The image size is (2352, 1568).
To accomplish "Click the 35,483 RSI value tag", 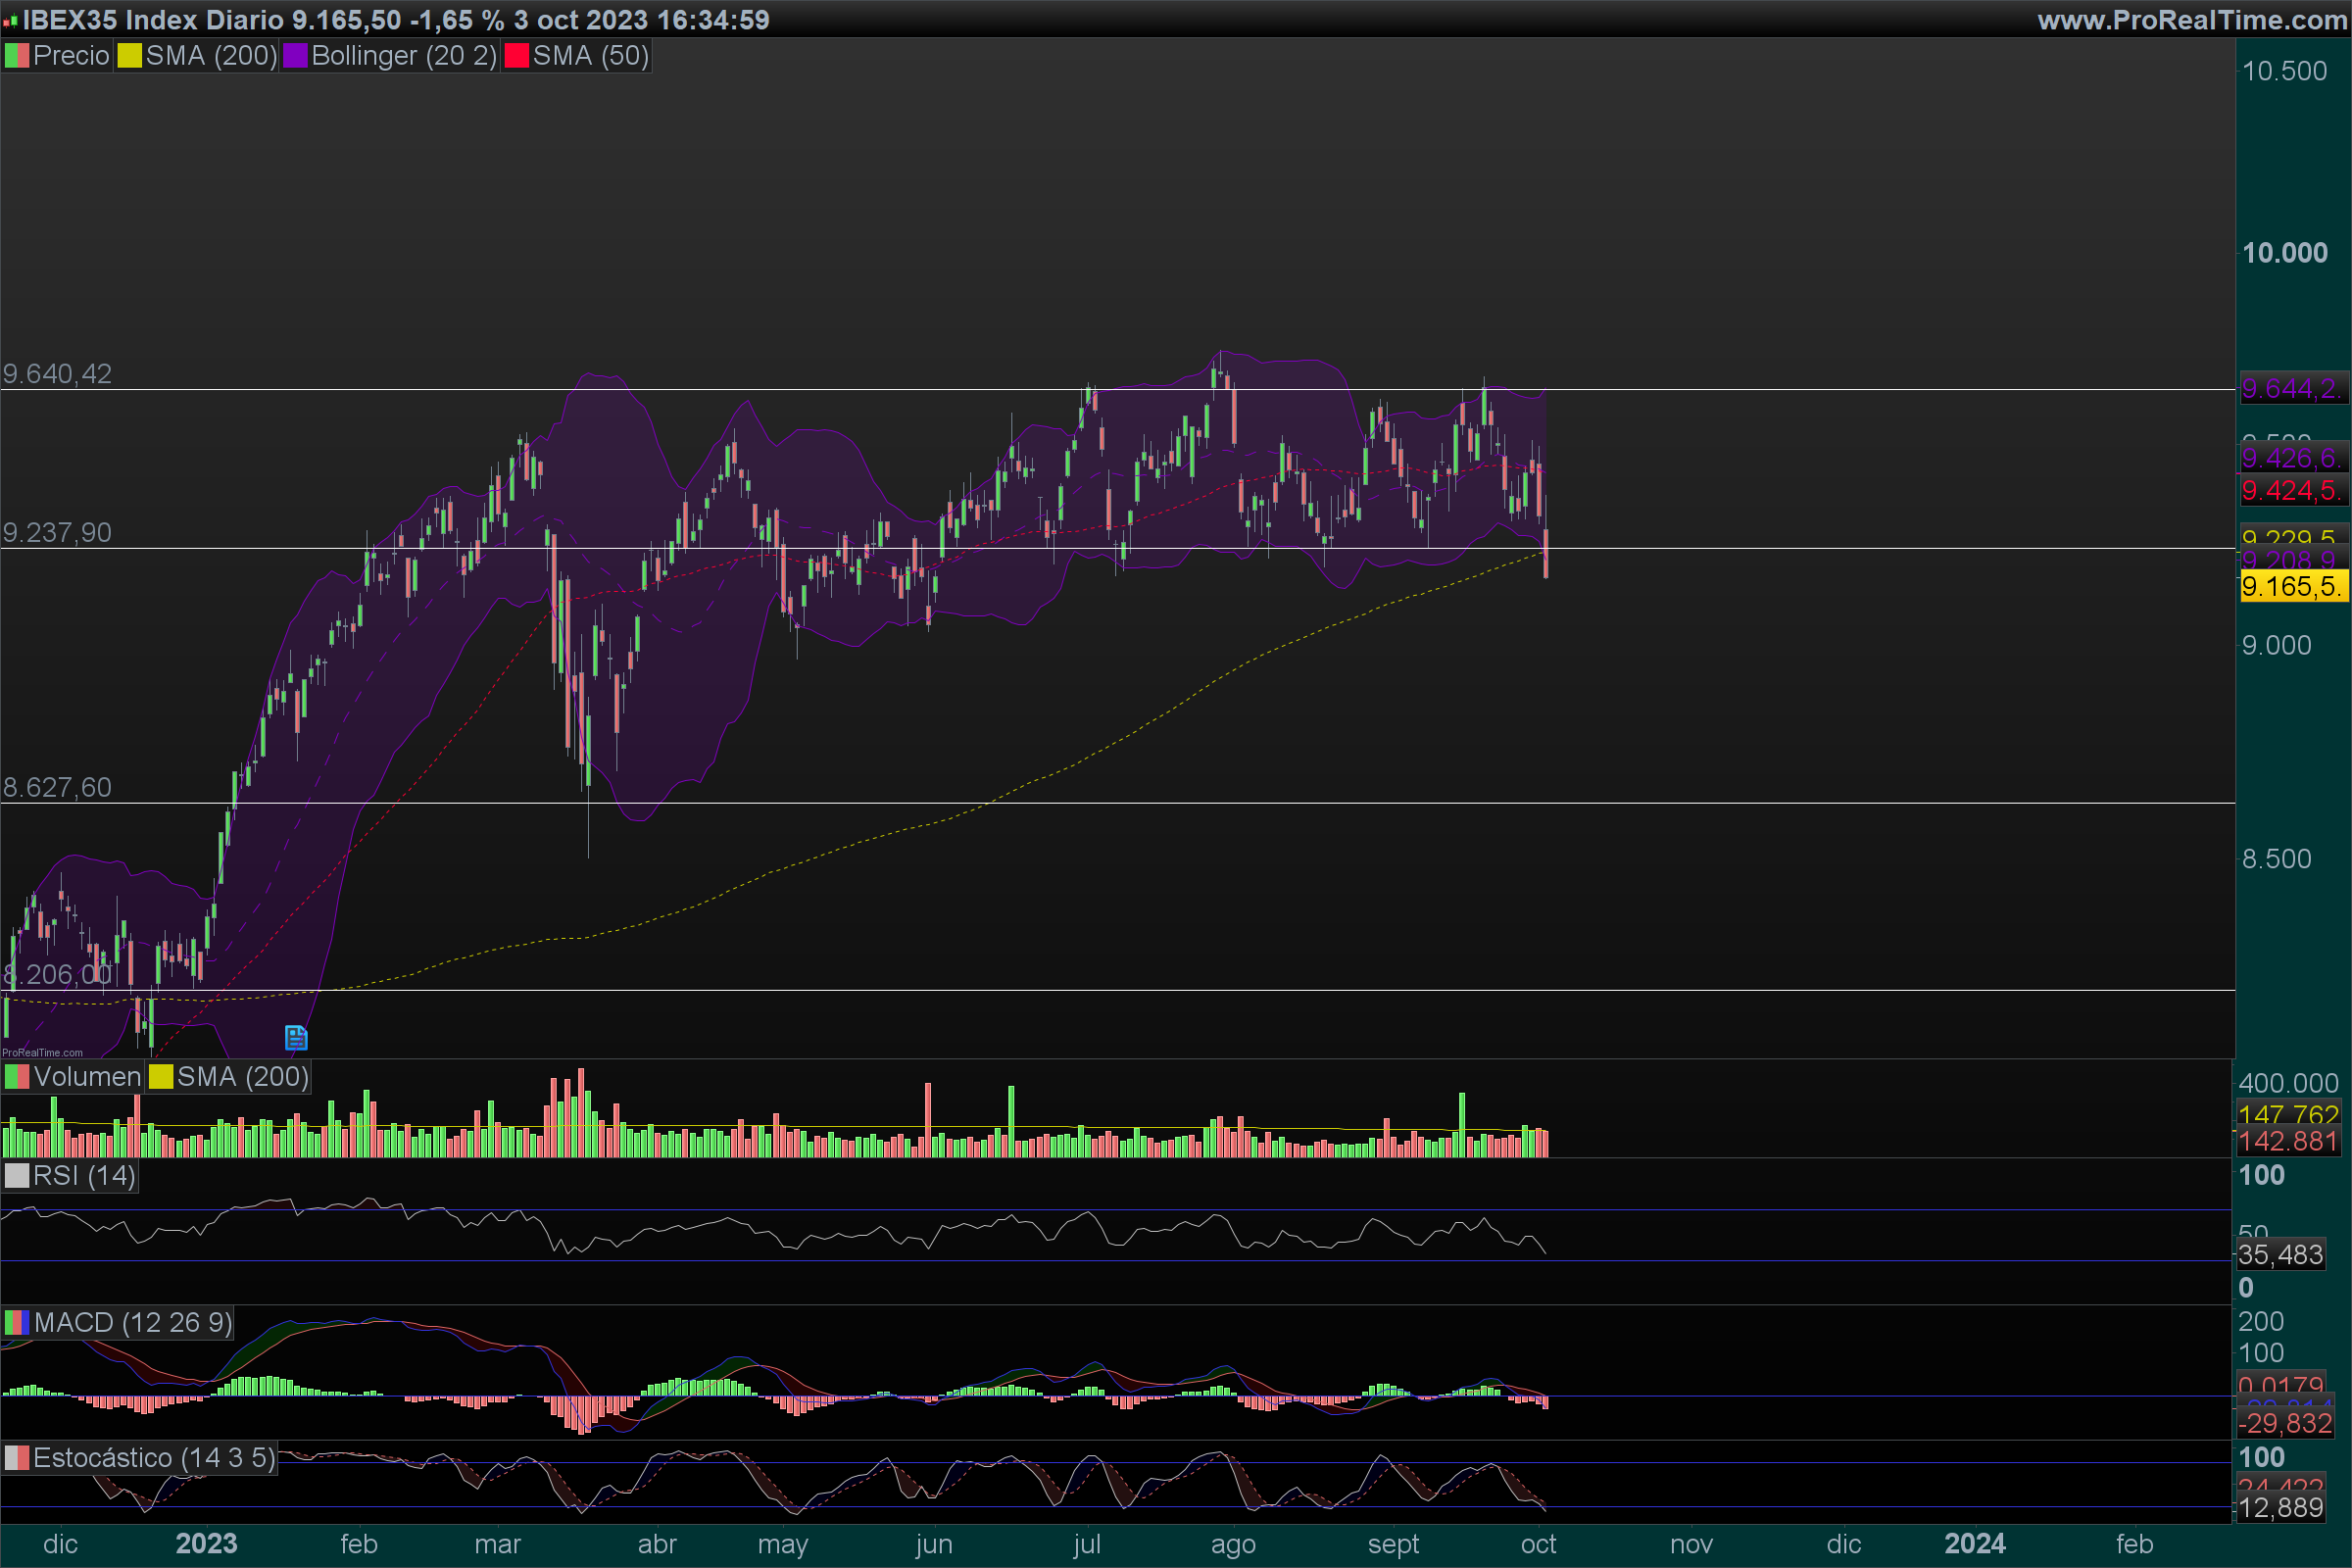I will 2280,1254.
